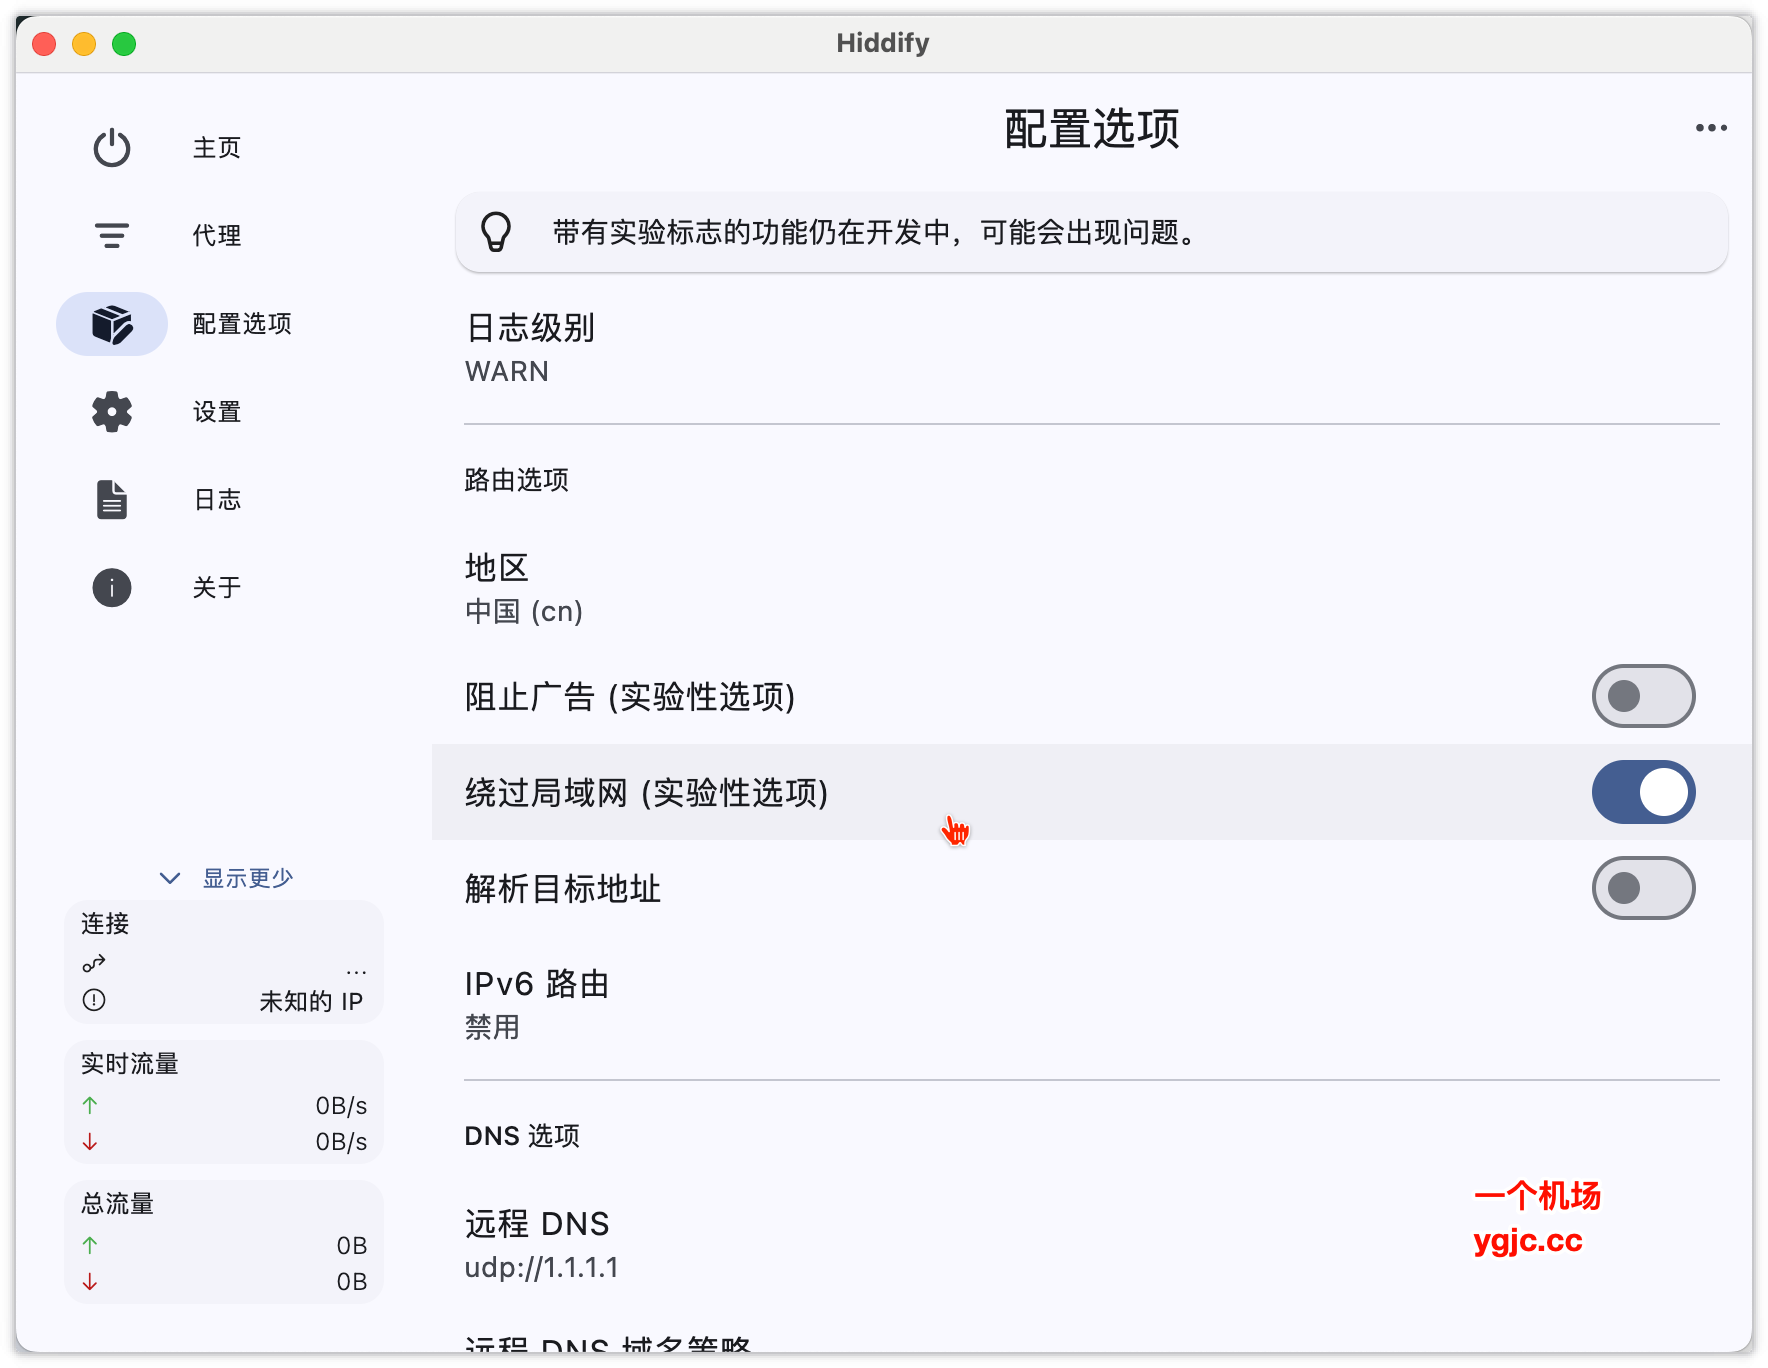Image resolution: width=1768 pixels, height=1368 pixels.
Task: Click the 配置选项 package icon
Action: click(111, 323)
